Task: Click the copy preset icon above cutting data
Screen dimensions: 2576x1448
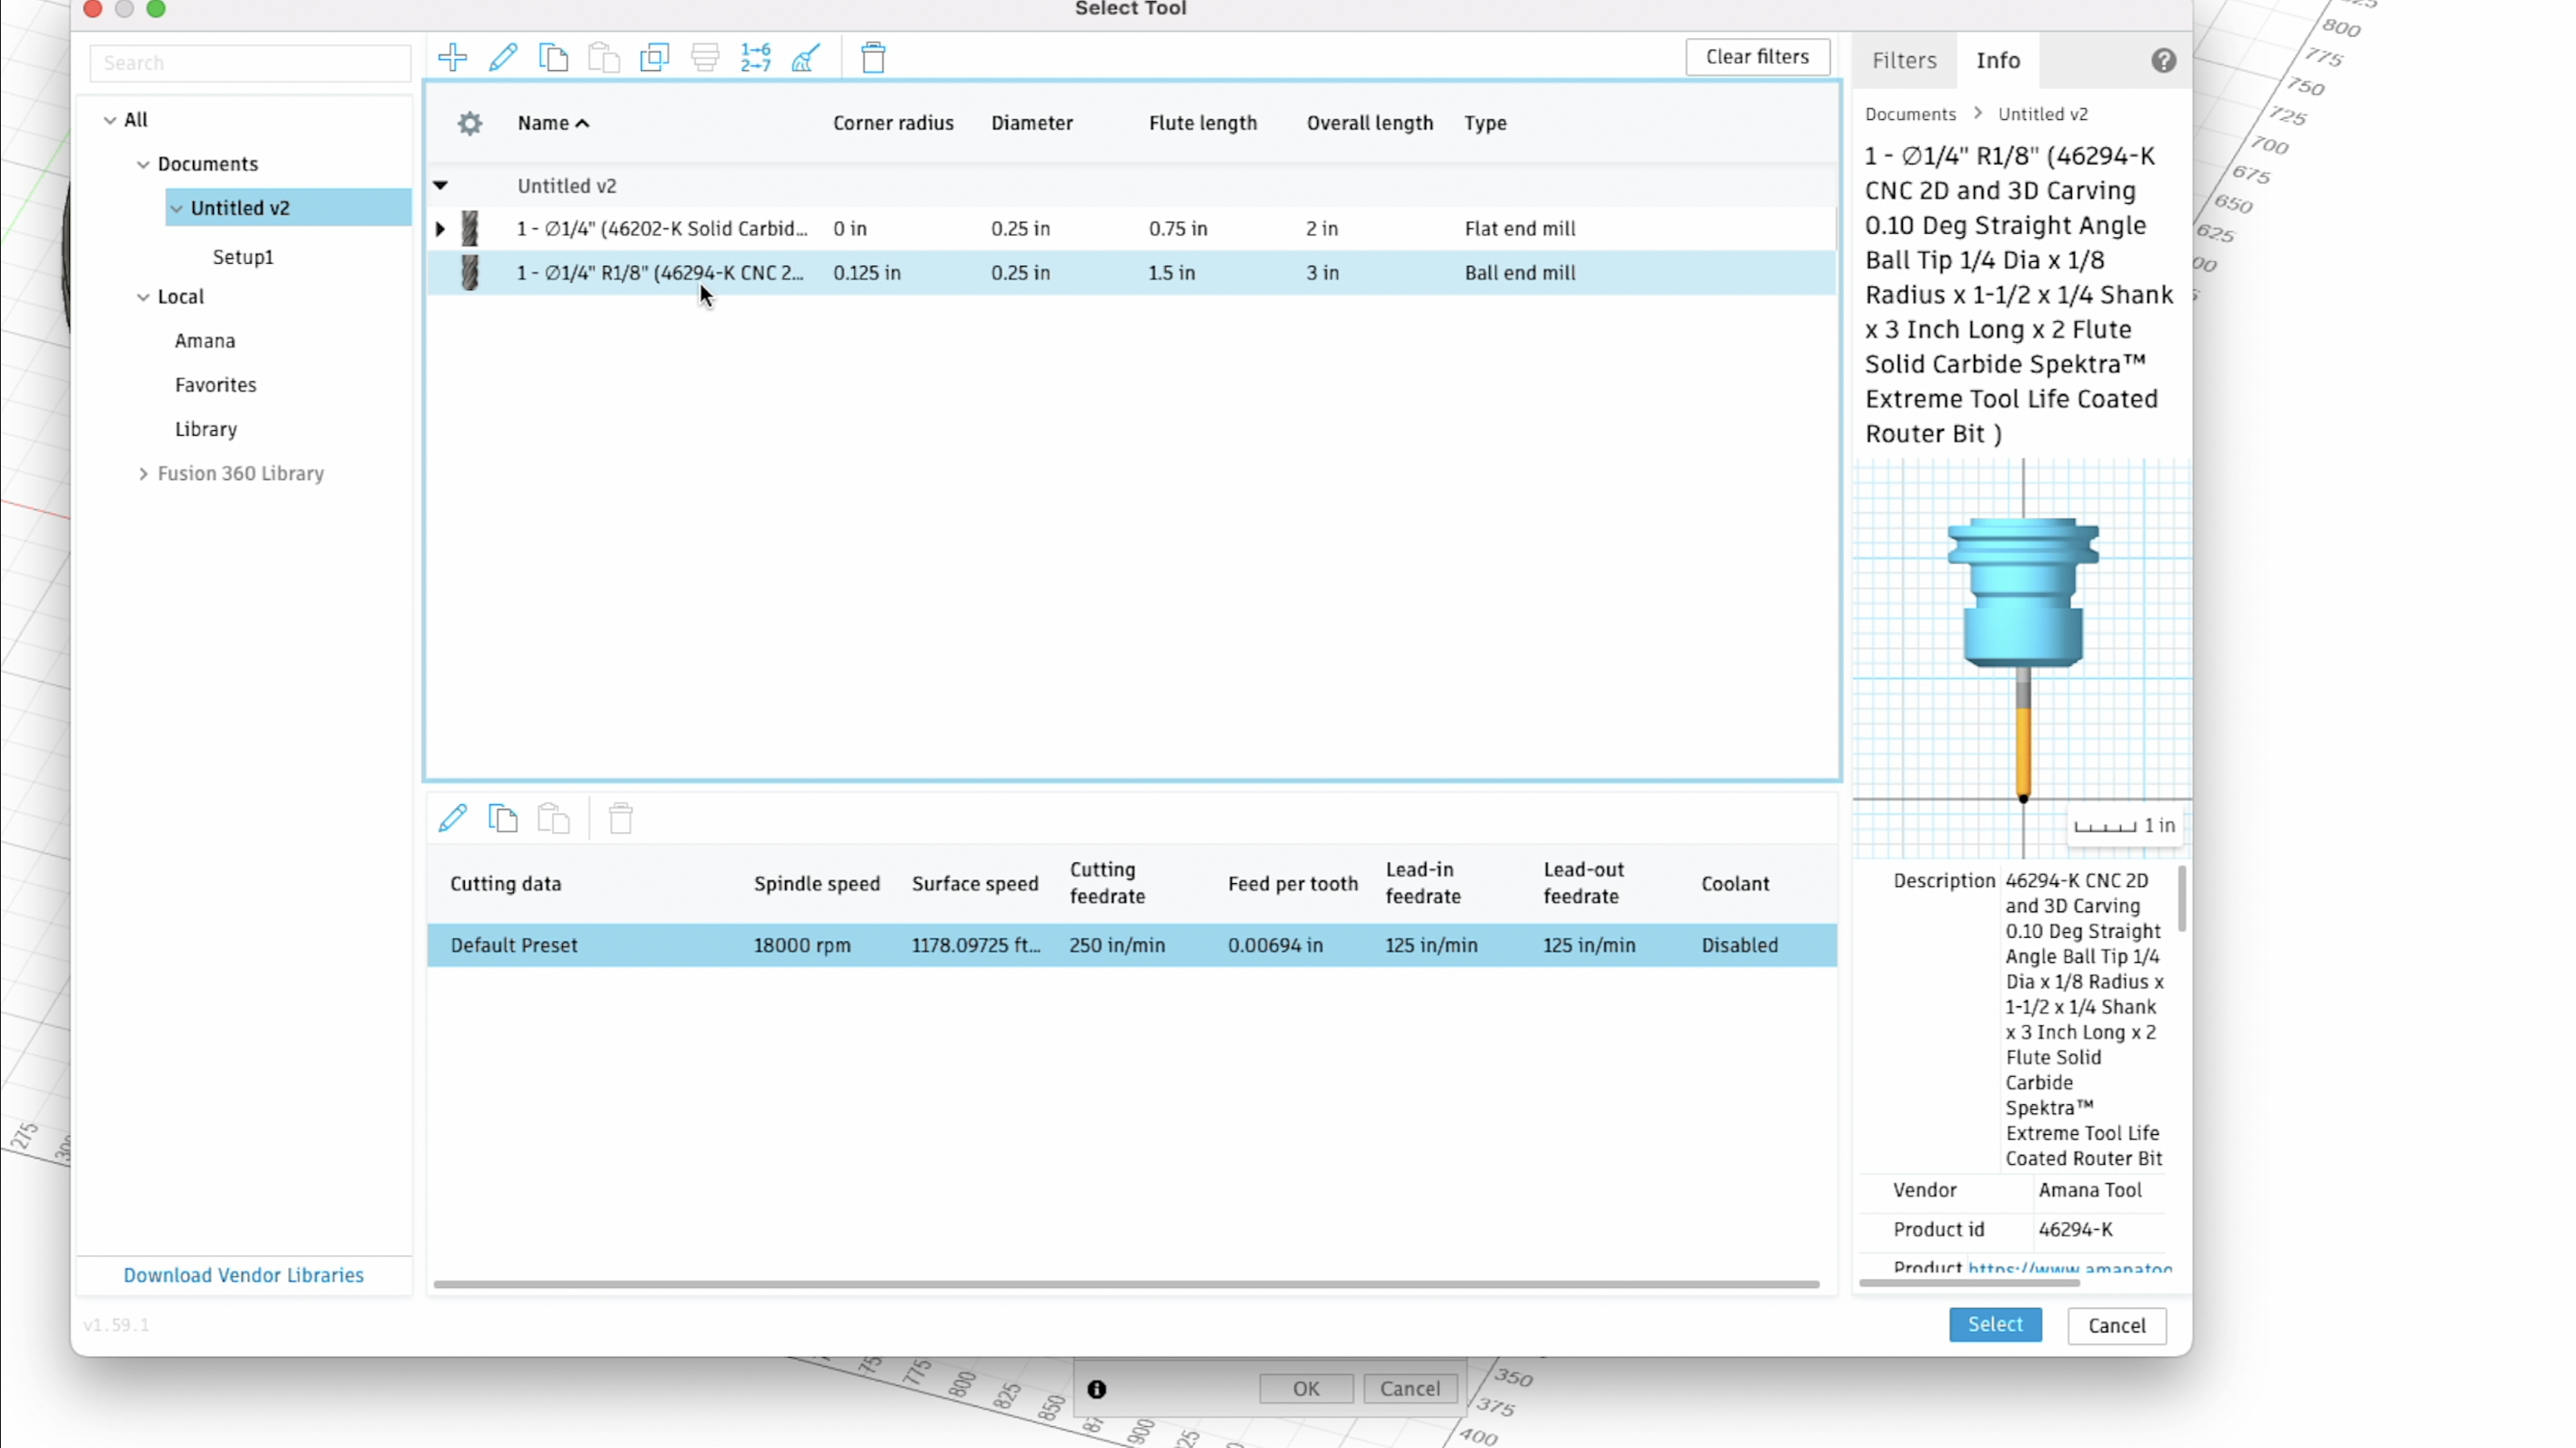Action: tap(503, 819)
